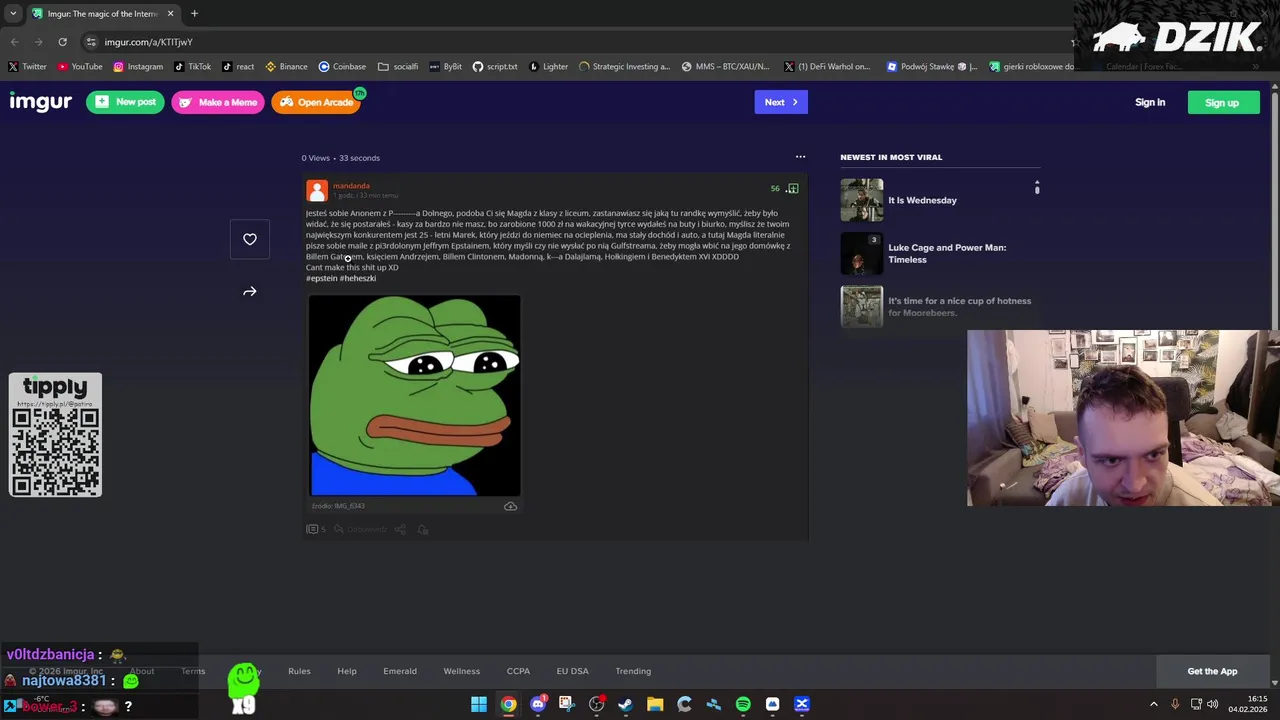Close the Imgur browser tab
This screenshot has width=1280, height=720.
pyautogui.click(x=170, y=14)
